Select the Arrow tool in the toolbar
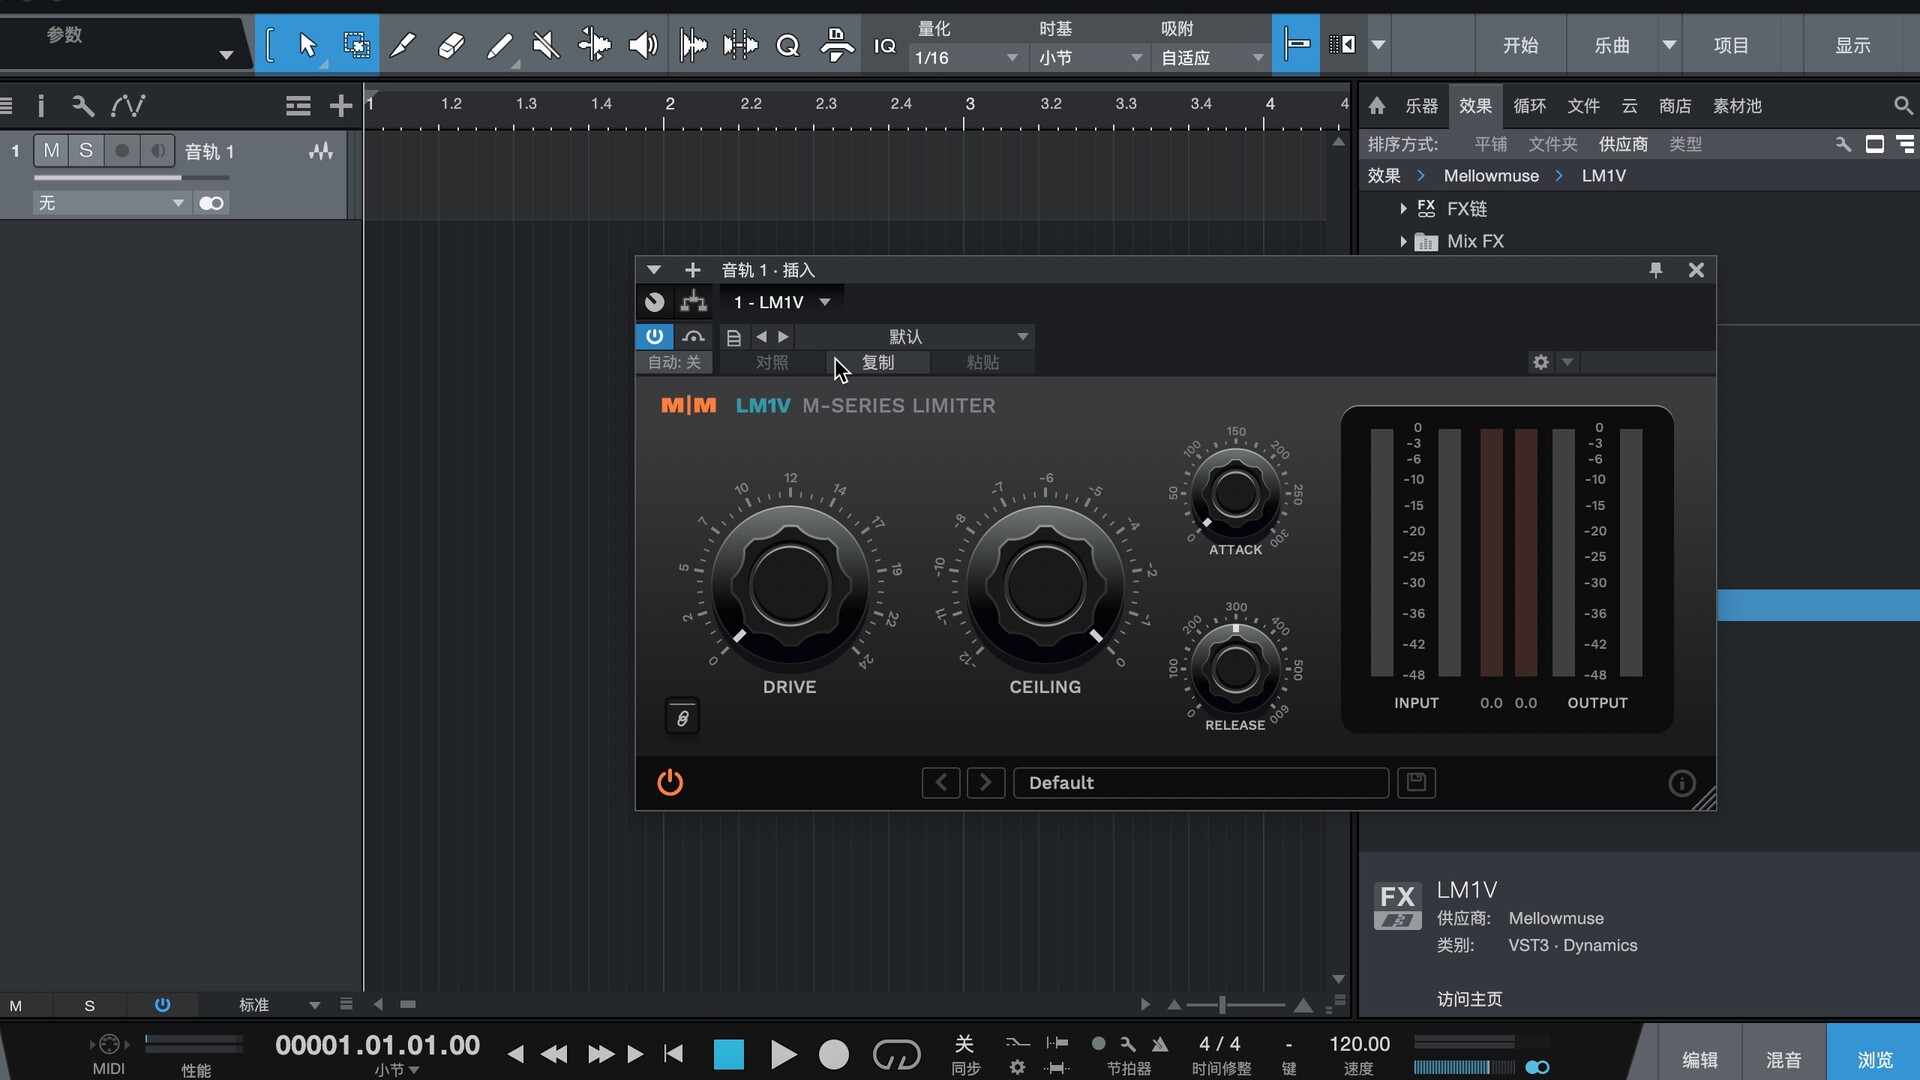 pyautogui.click(x=307, y=45)
